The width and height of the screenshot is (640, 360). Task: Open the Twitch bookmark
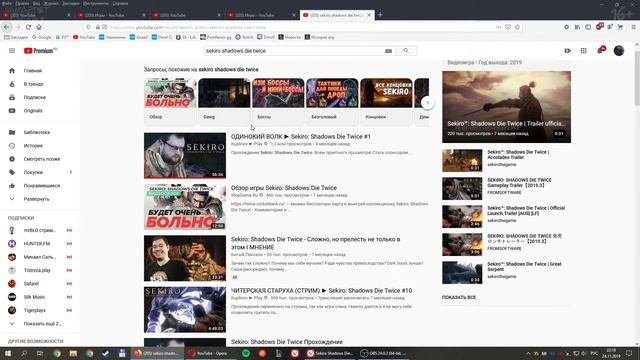pos(244,37)
